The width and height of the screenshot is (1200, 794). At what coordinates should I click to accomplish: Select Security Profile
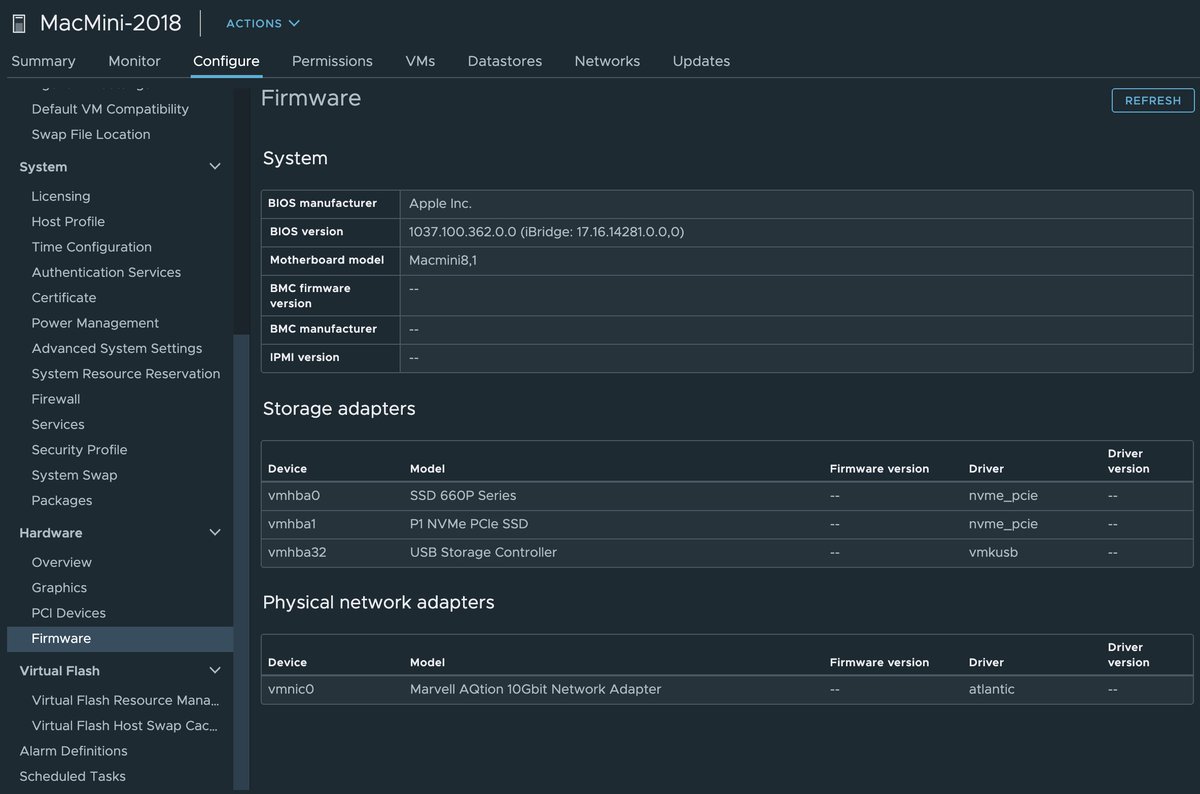[x=79, y=450]
